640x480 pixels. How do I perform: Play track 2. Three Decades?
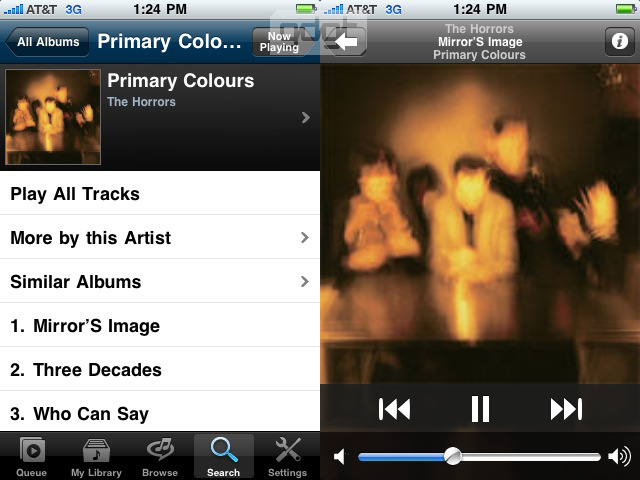(x=160, y=370)
